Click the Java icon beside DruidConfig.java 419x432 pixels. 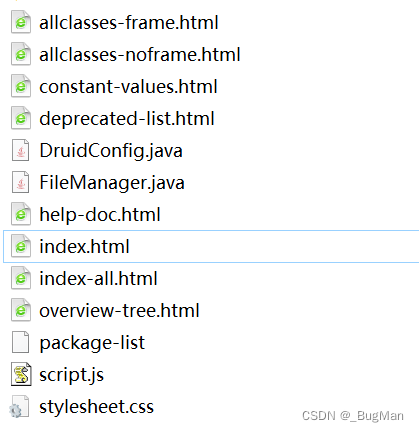point(21,150)
